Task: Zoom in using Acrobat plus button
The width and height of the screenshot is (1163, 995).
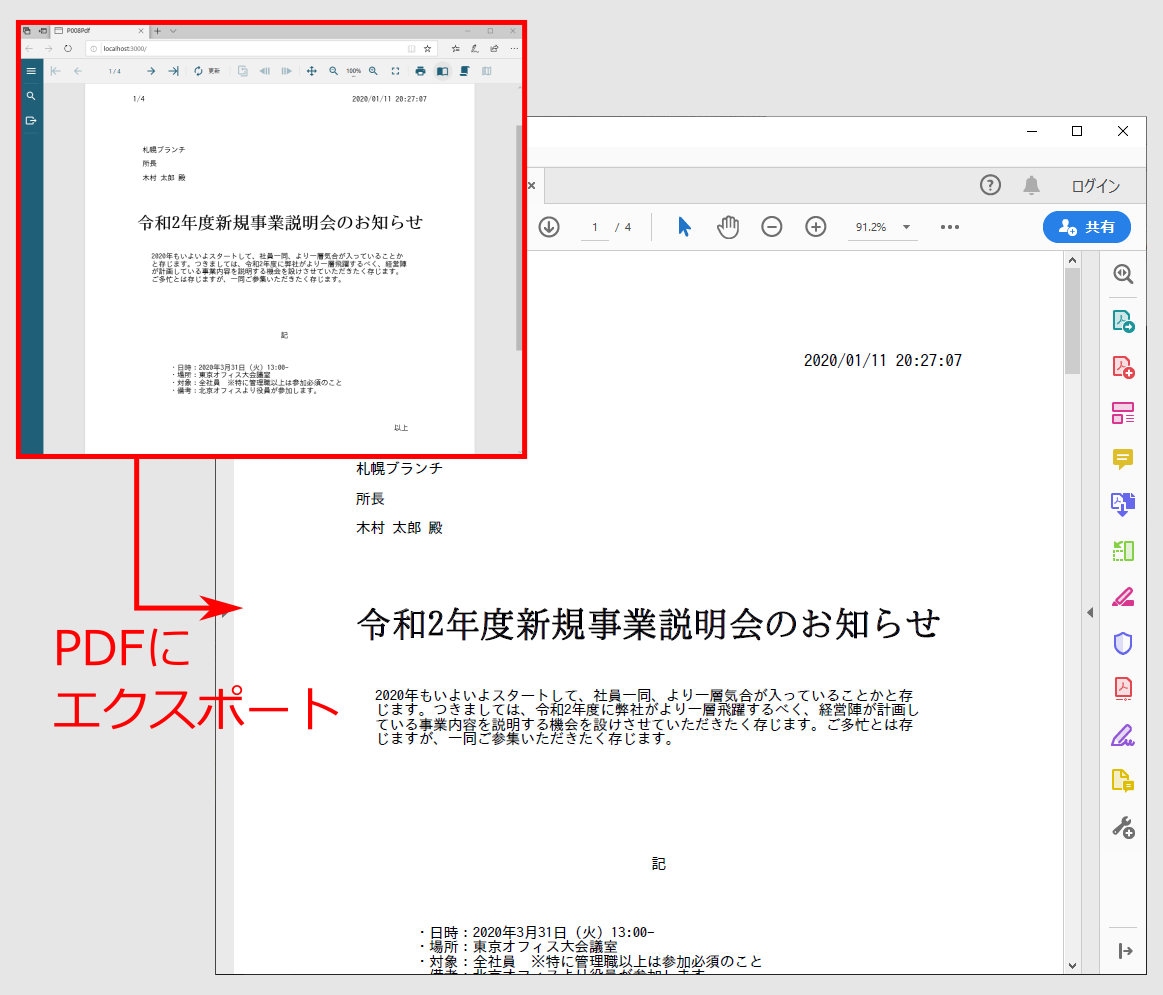Action: [816, 227]
